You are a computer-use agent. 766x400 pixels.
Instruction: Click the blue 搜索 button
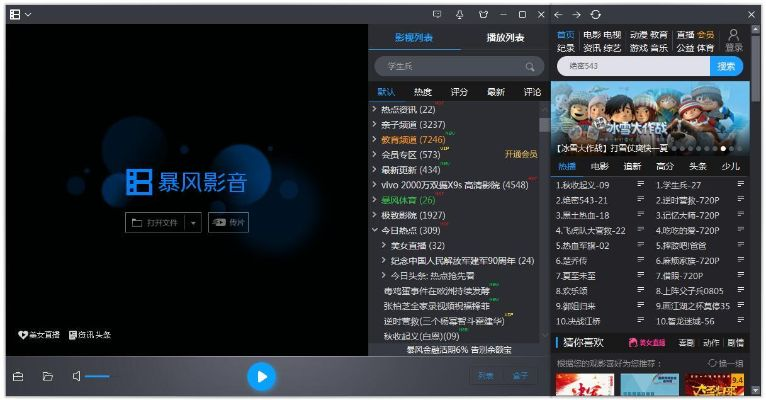(x=726, y=66)
